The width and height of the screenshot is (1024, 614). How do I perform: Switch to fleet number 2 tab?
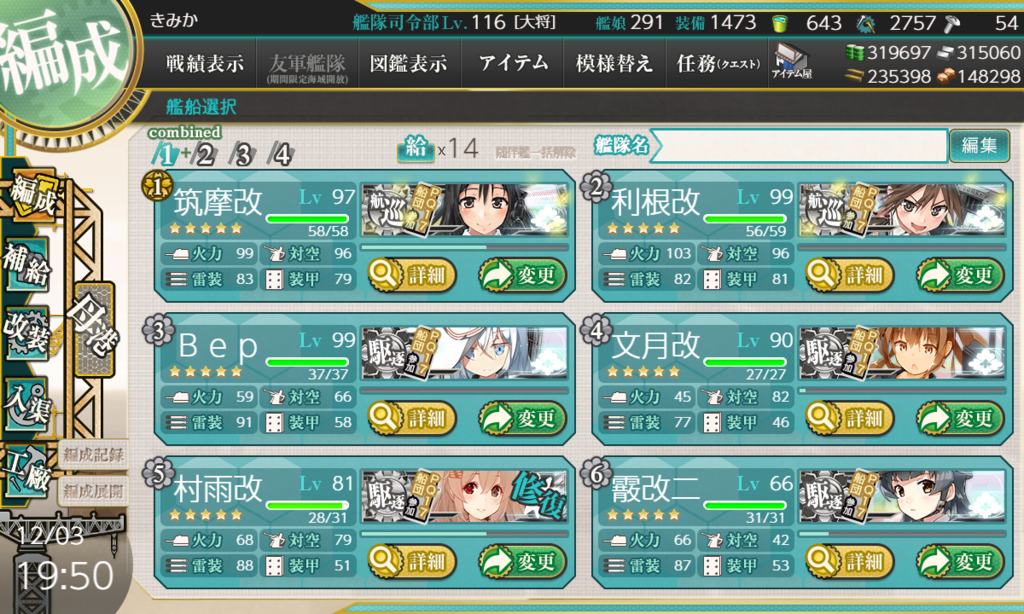[x=204, y=155]
